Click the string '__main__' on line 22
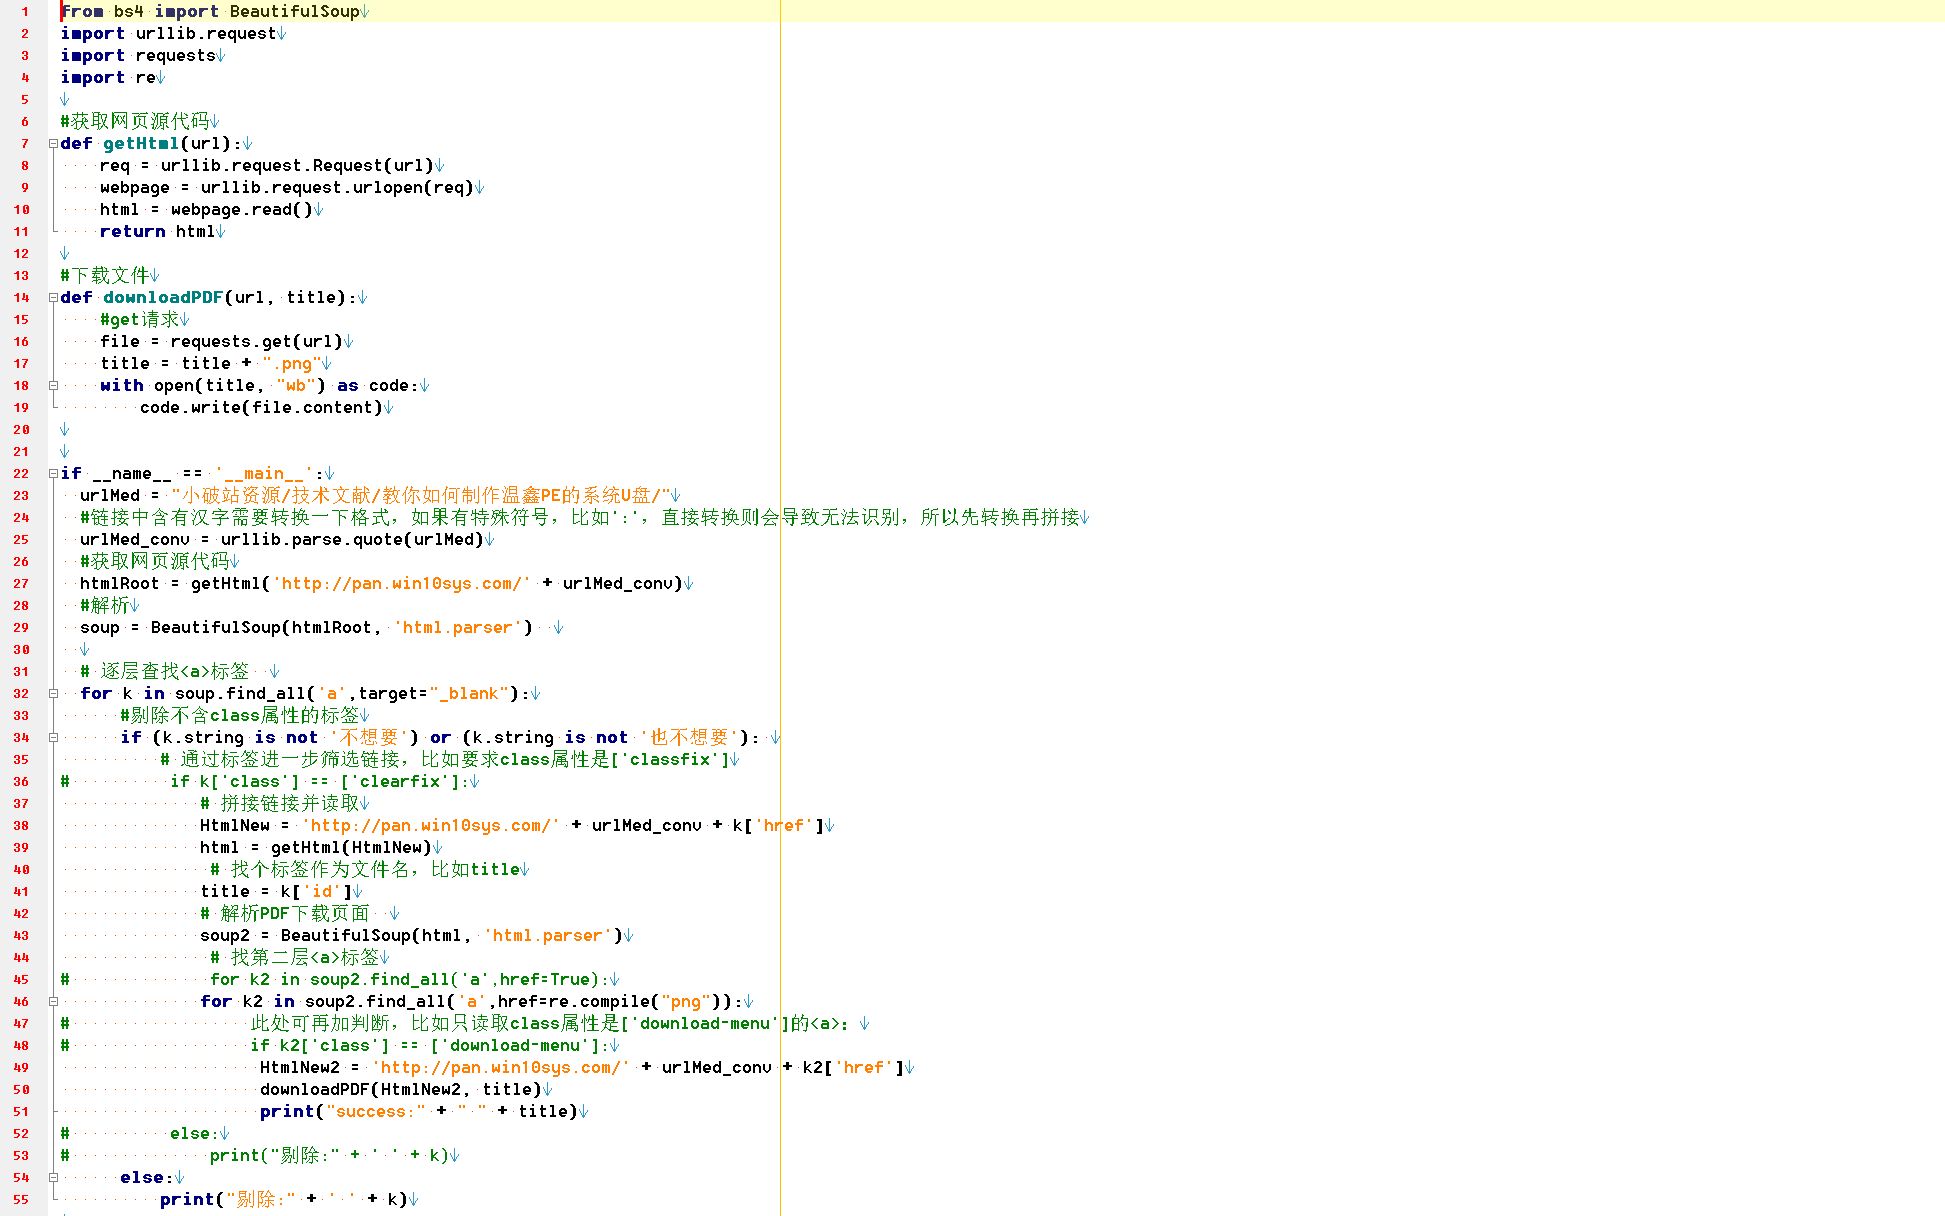This screenshot has height=1216, width=1945. (x=265, y=473)
